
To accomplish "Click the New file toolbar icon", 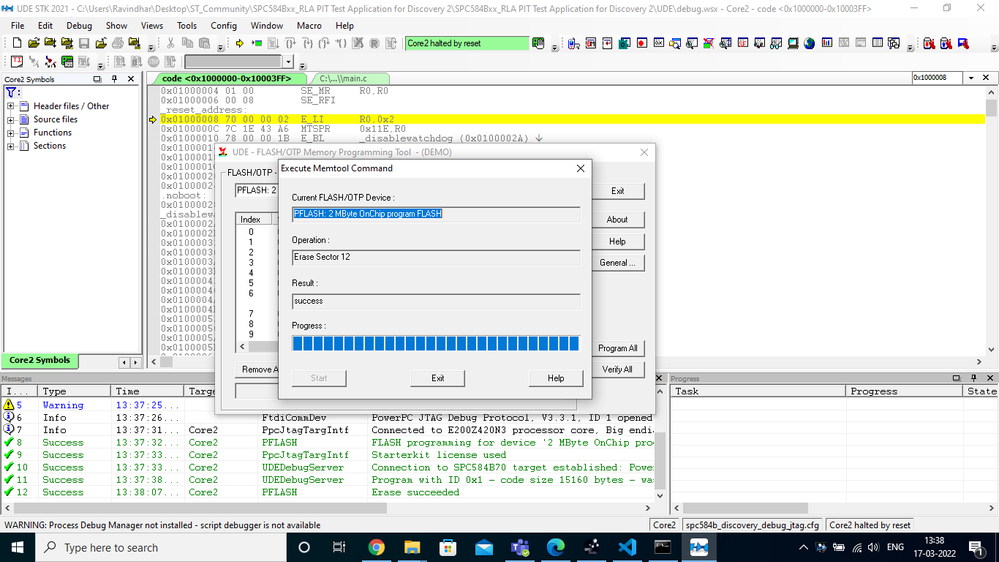I will point(17,43).
